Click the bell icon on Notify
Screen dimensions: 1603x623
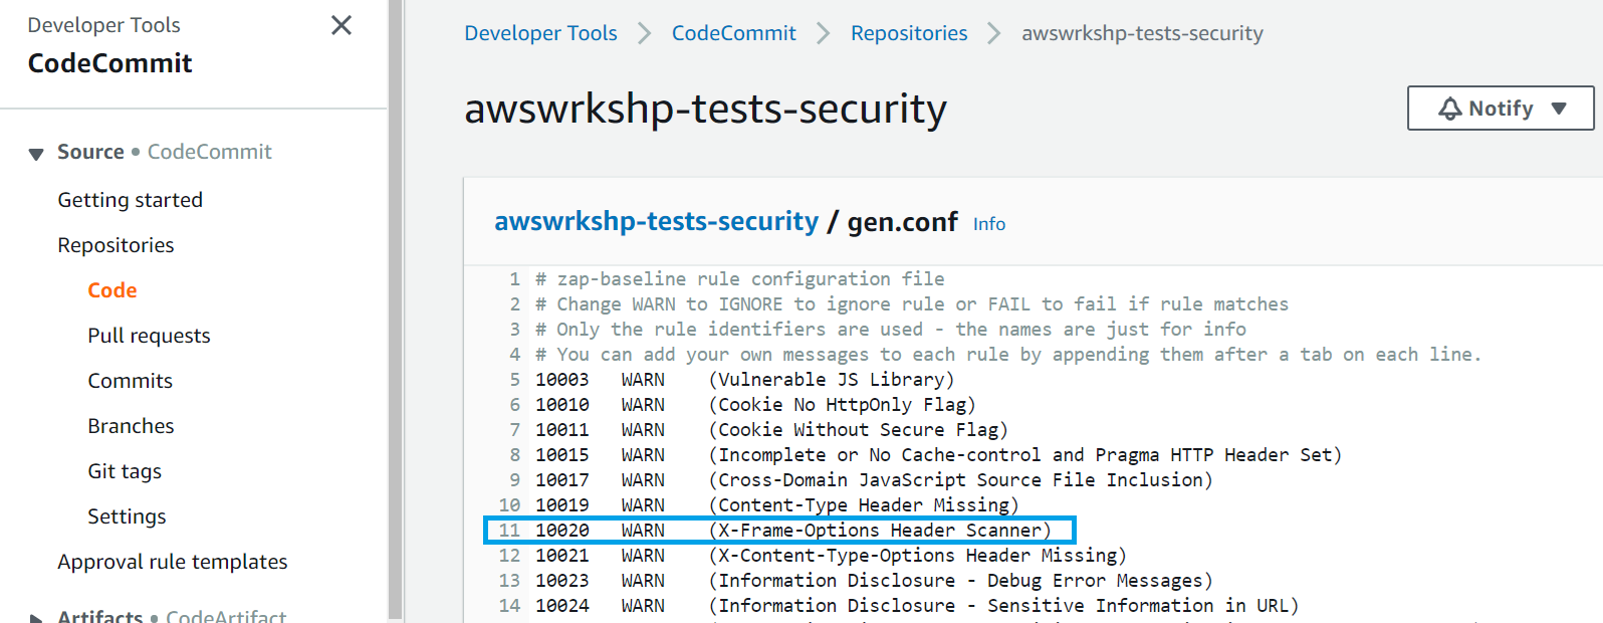click(1450, 108)
